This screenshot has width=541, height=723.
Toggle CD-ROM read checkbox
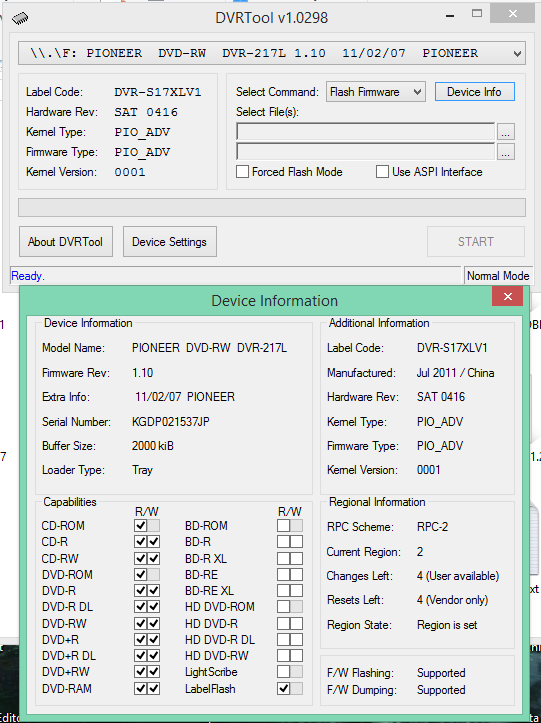(x=141, y=526)
